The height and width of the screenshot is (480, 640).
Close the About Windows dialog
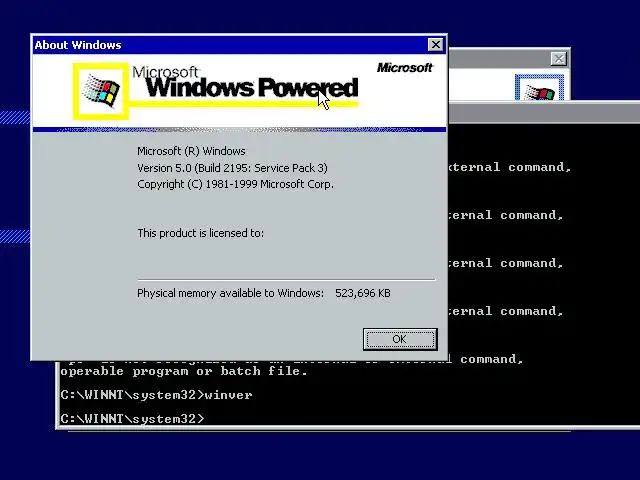coord(436,44)
